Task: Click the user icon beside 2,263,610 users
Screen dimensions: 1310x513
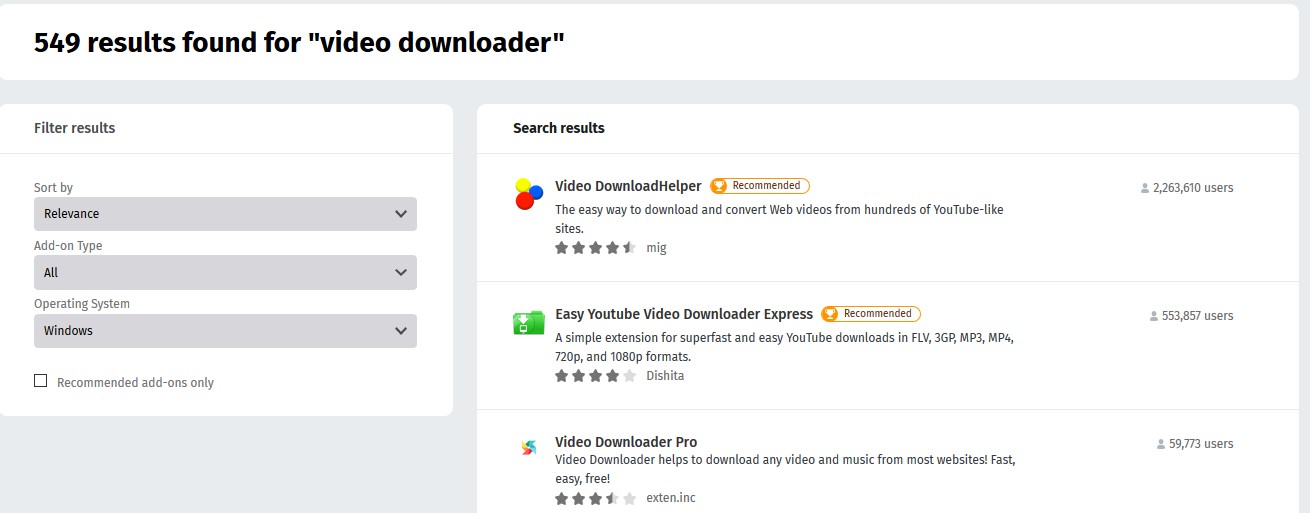Action: (x=1145, y=188)
